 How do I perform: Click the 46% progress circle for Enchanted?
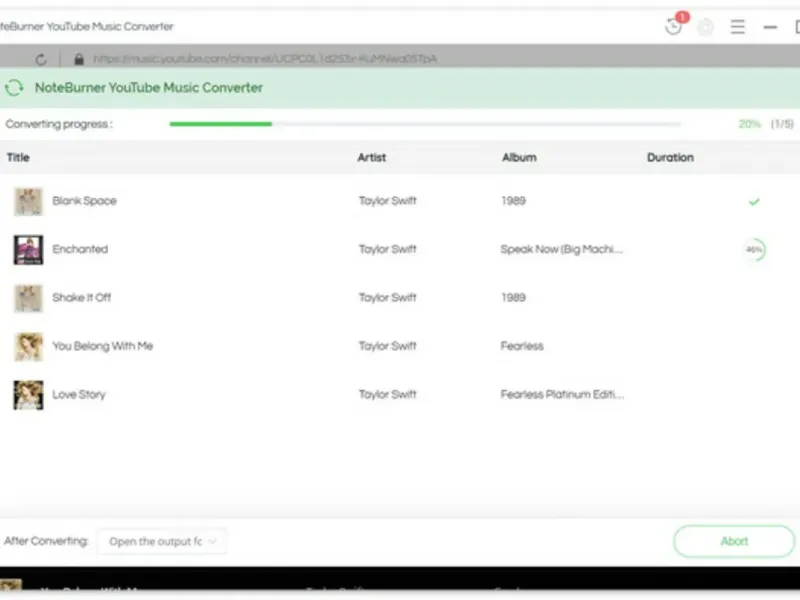pos(754,249)
